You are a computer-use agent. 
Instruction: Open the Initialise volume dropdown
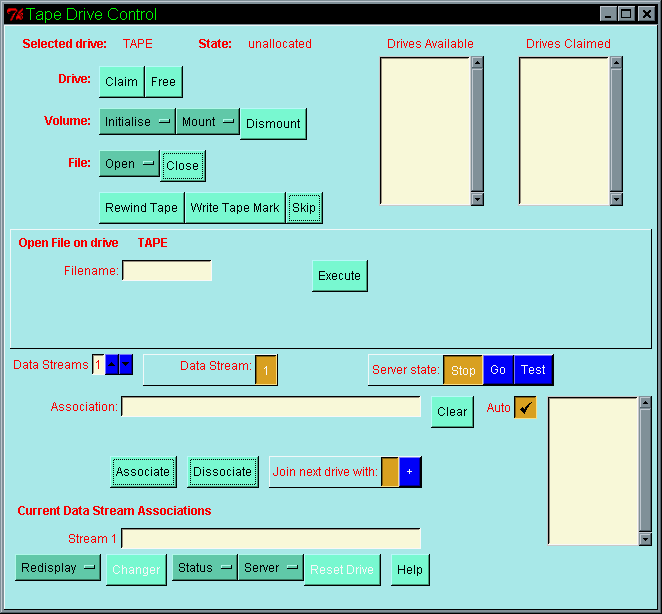point(137,122)
